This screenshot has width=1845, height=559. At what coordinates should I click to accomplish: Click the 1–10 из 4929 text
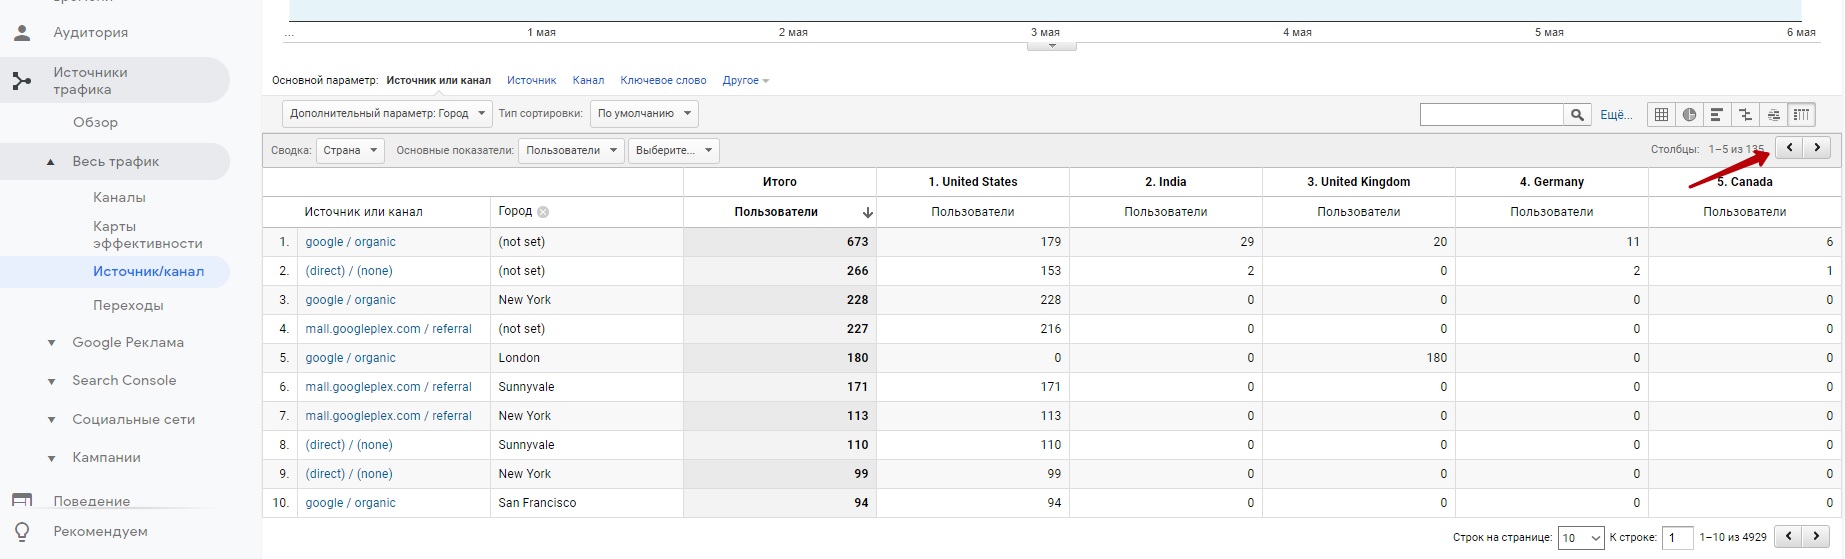(x=1733, y=538)
